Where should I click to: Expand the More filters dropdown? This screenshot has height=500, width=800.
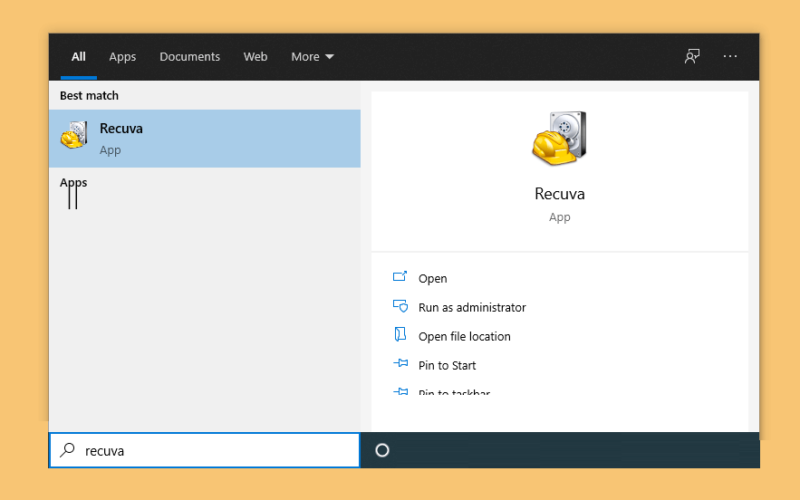[312, 57]
